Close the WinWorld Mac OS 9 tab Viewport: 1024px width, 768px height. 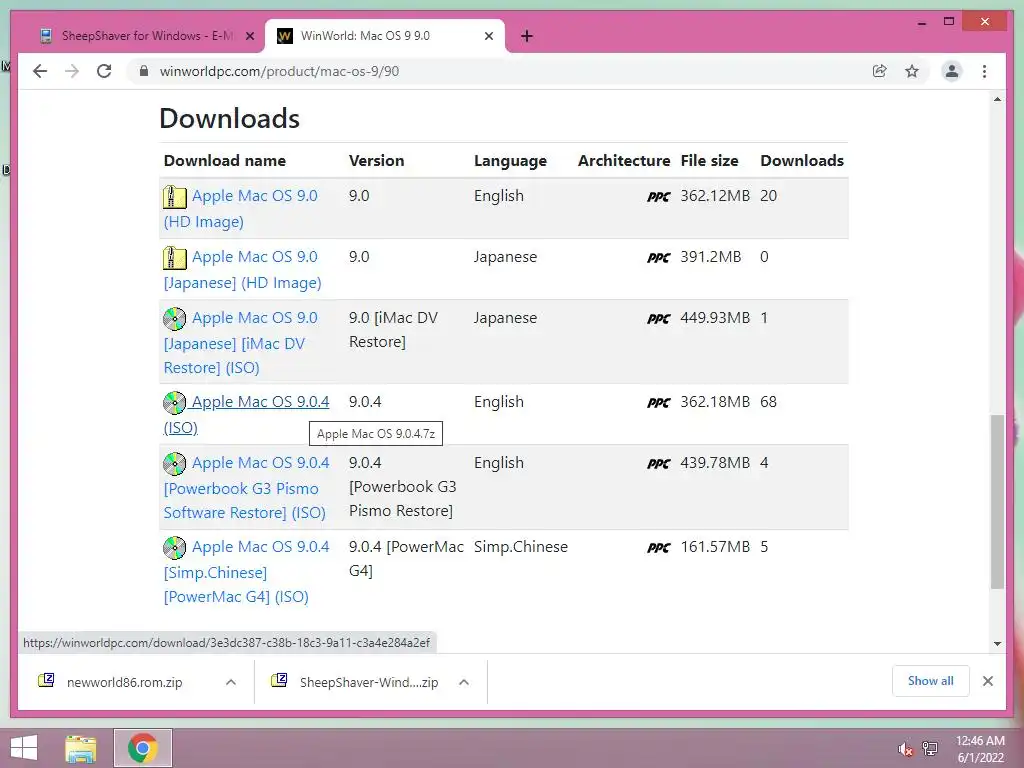click(x=488, y=37)
